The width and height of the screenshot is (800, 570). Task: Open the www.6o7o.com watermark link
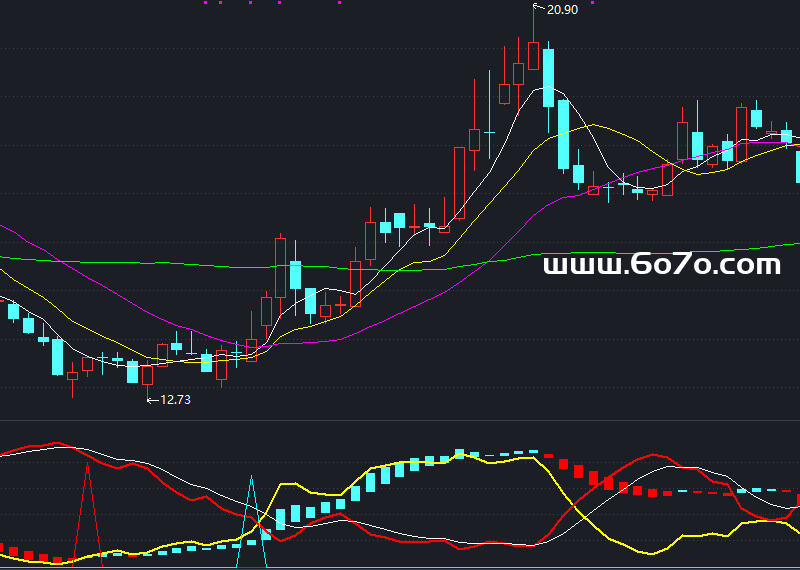[662, 265]
